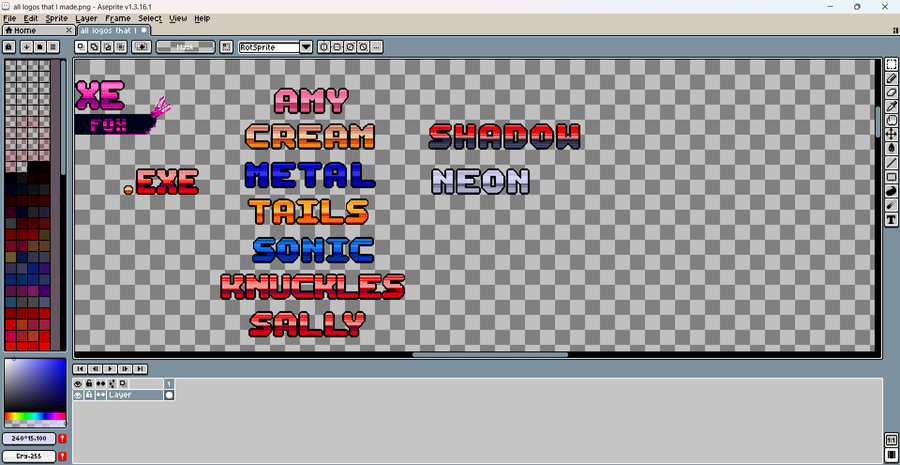
Task: Click the palette sort arrow icon
Action: 26,46
